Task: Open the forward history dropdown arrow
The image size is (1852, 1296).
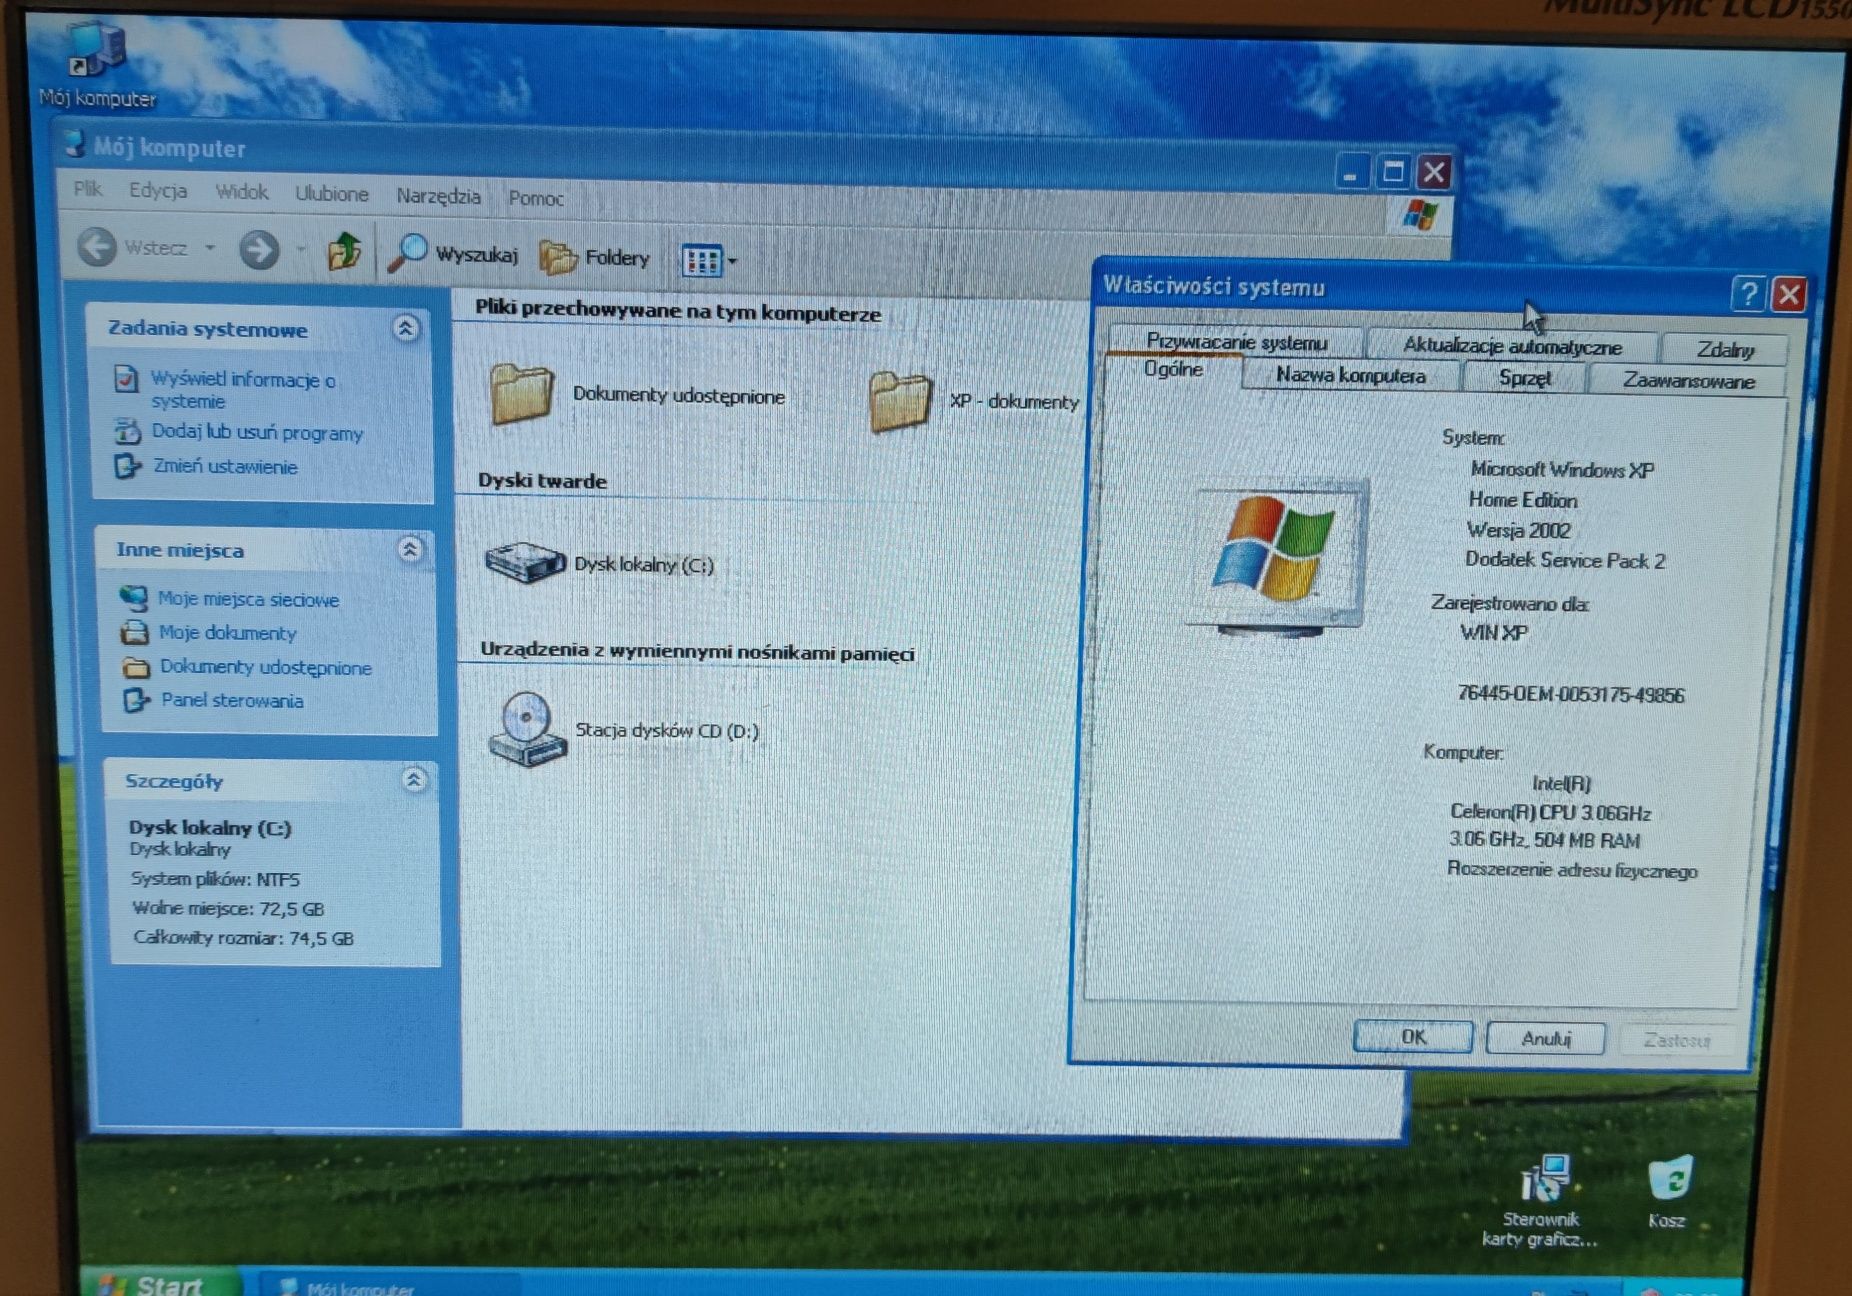Action: point(300,250)
